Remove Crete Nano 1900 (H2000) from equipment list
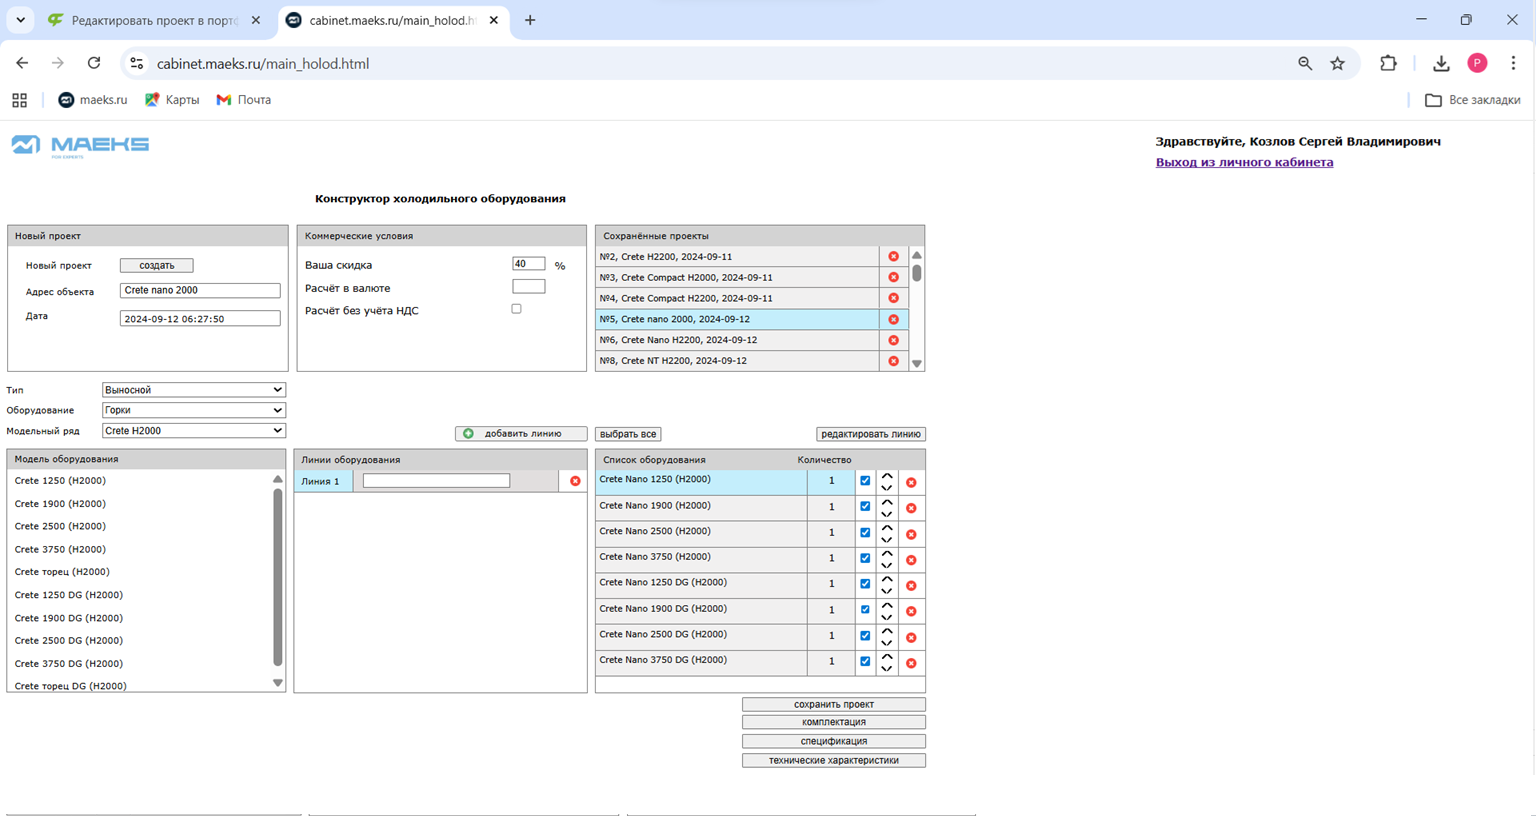Screen dimensions: 1536x816 (x=911, y=509)
